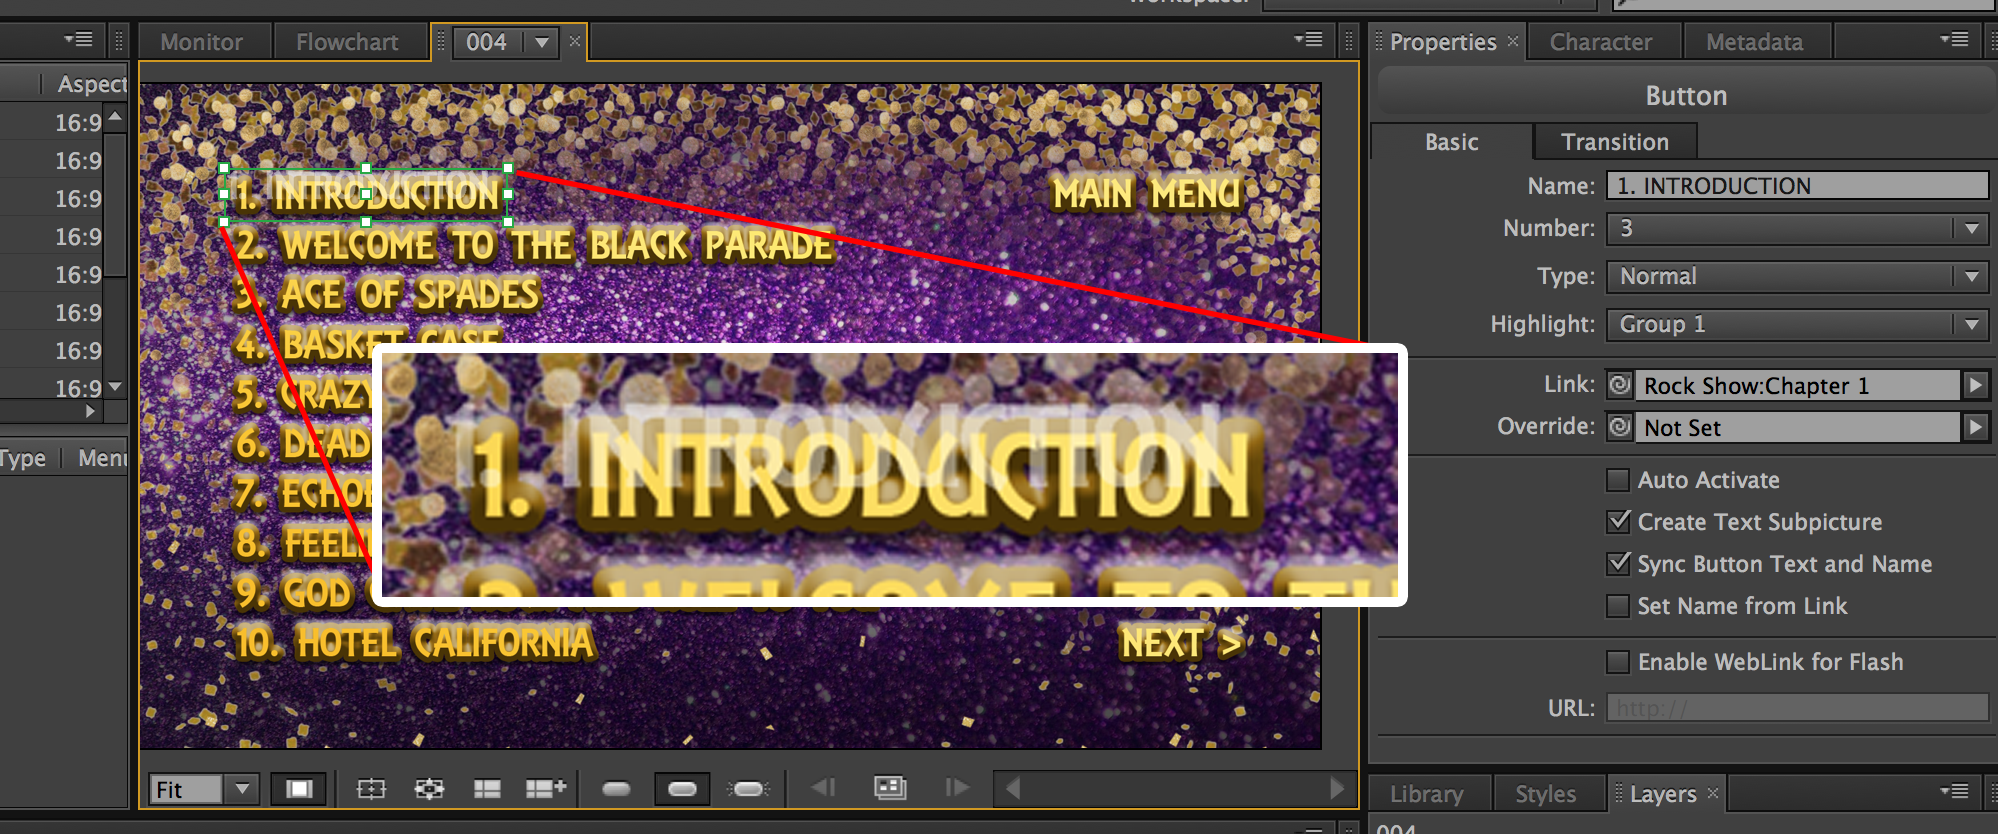Open the Type dropdown showing Normal
Viewport: 1998px width, 834px height.
point(1797,277)
